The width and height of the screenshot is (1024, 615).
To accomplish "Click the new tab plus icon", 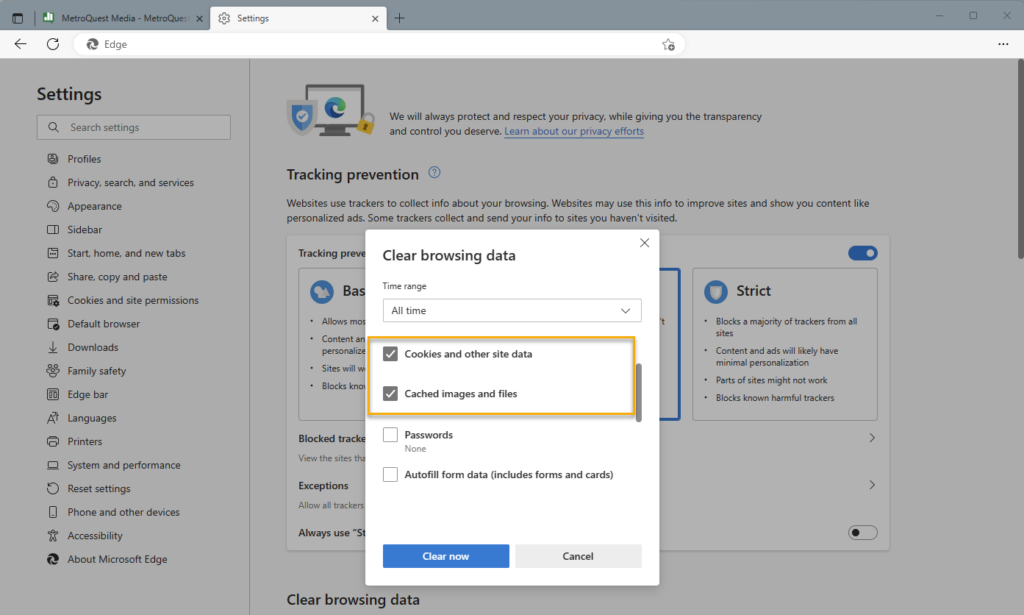I will point(400,18).
